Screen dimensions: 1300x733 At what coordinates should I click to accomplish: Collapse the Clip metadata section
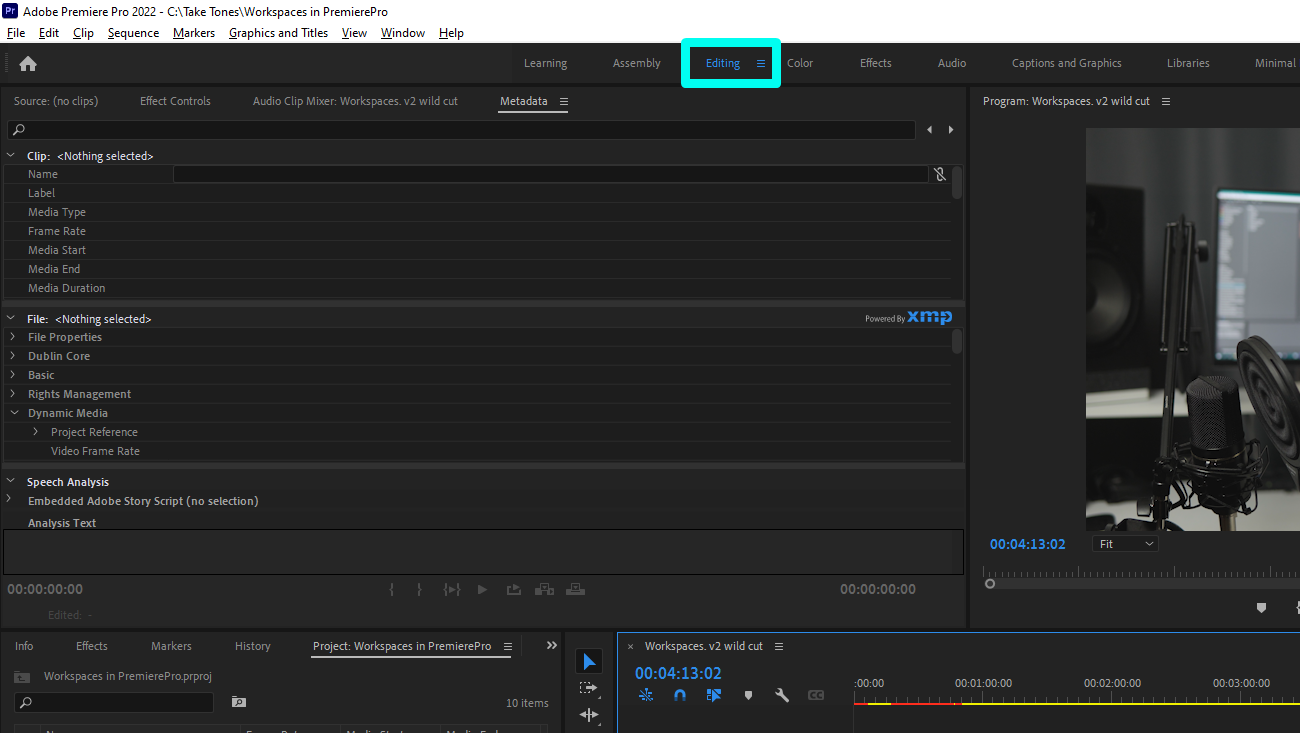pyautogui.click(x=11, y=156)
